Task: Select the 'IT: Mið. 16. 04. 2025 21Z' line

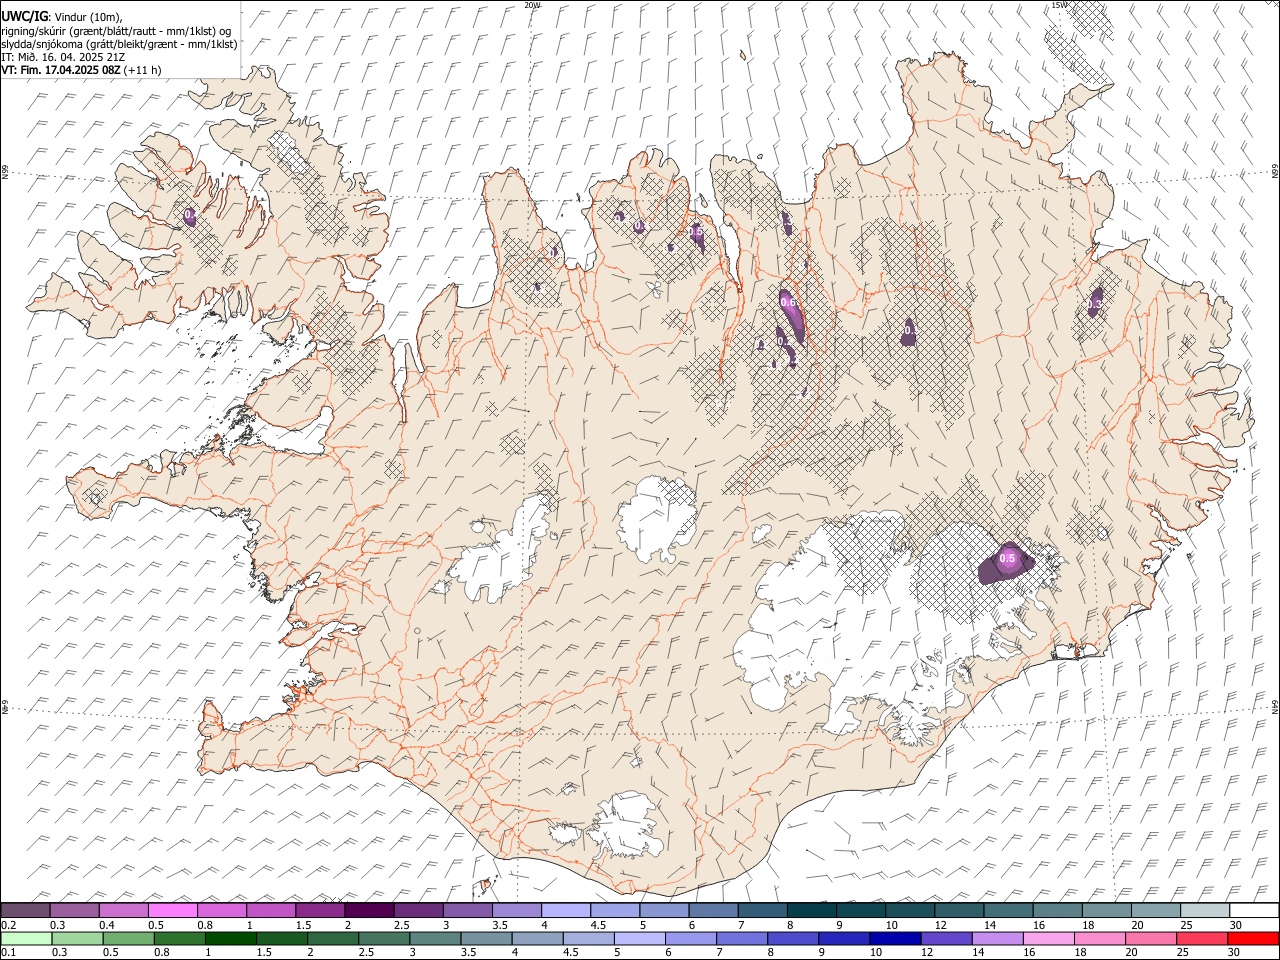Action: coord(63,57)
